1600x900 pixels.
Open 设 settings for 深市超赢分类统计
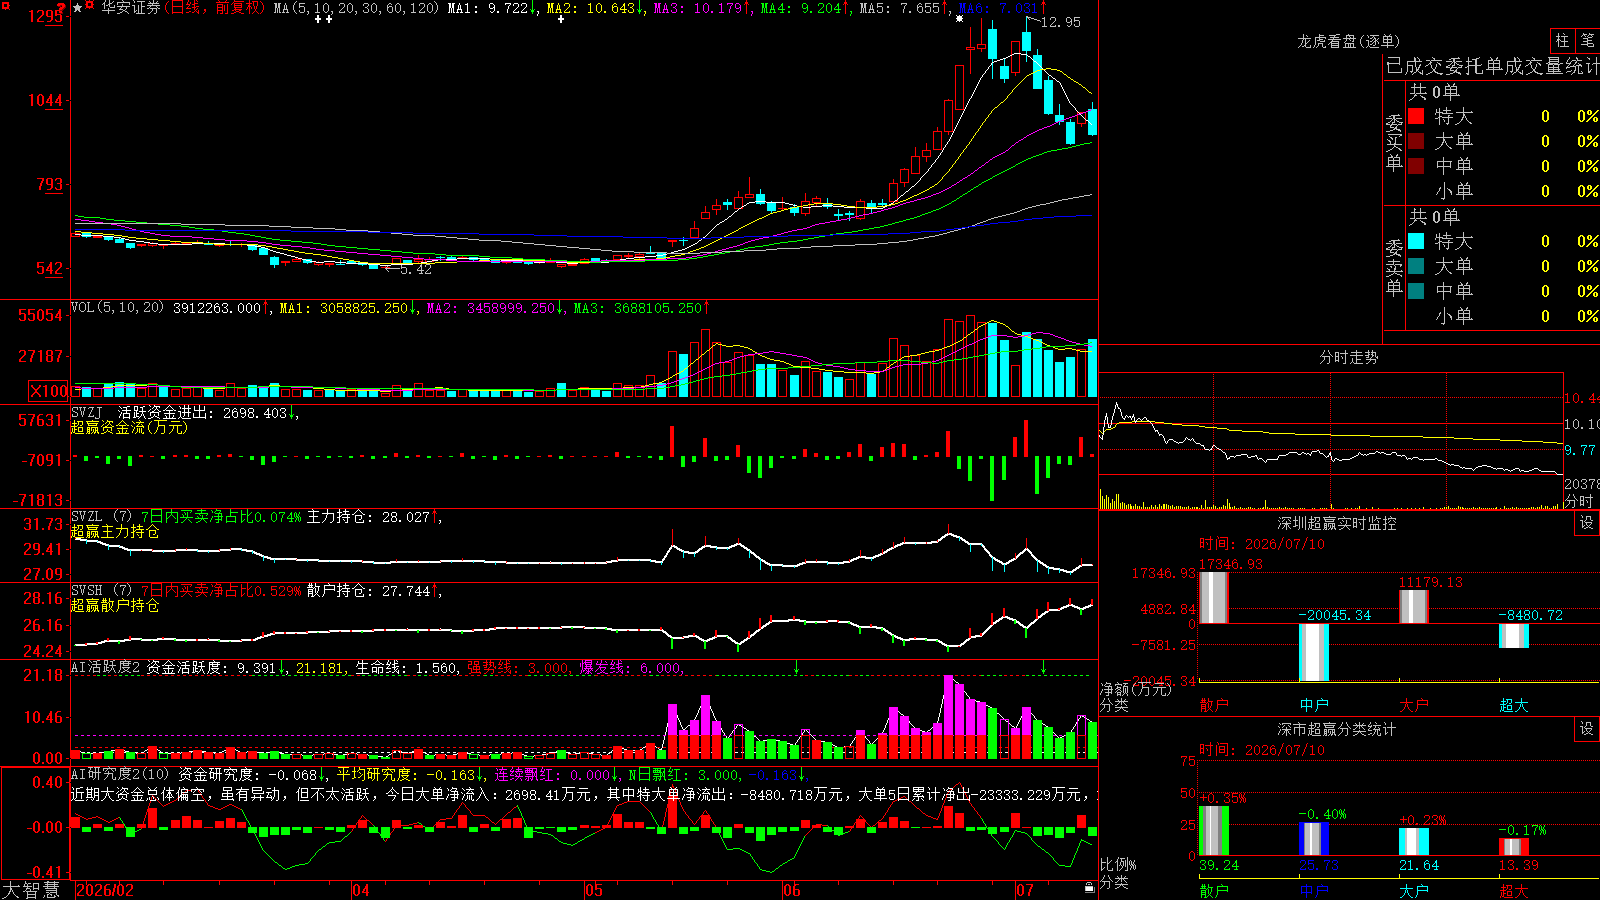pos(1587,729)
